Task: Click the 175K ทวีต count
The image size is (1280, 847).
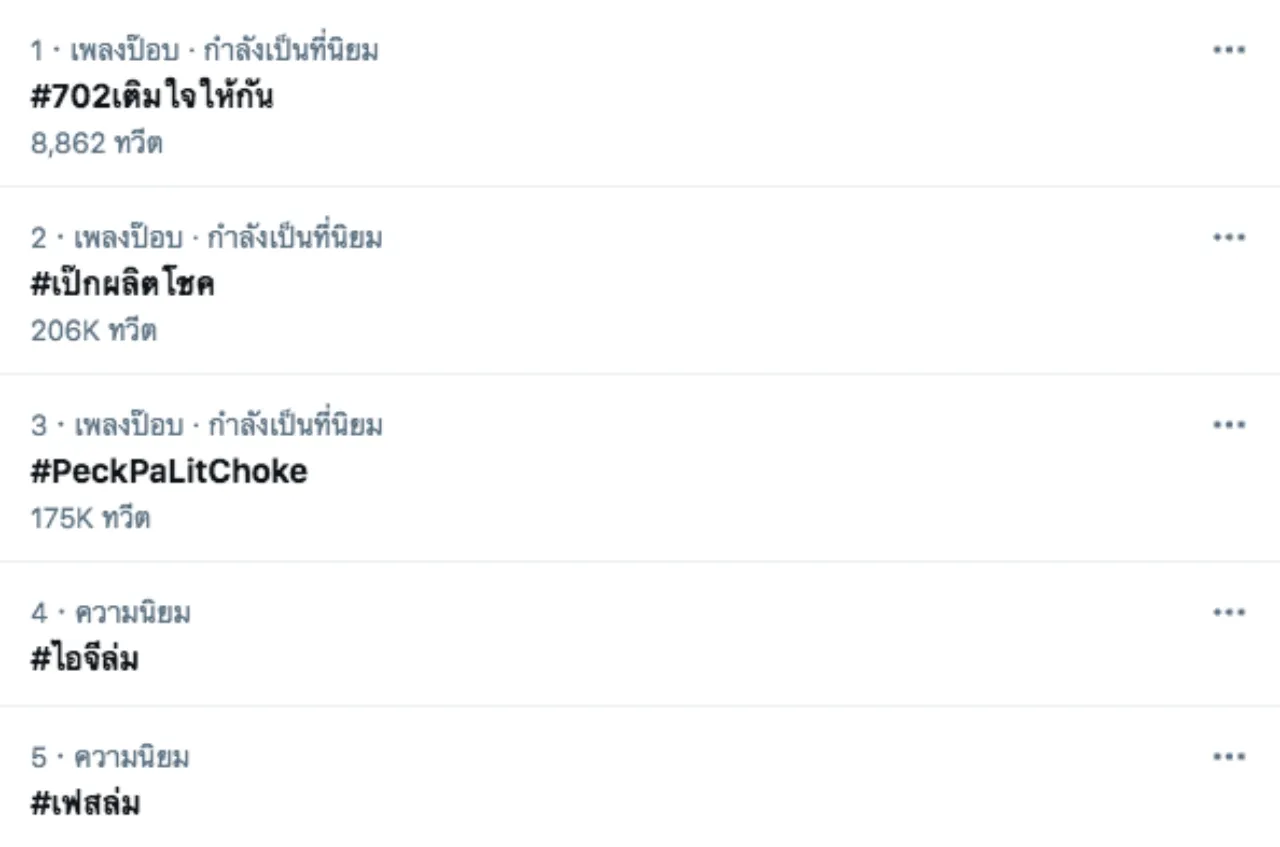Action: pyautogui.click(x=90, y=518)
